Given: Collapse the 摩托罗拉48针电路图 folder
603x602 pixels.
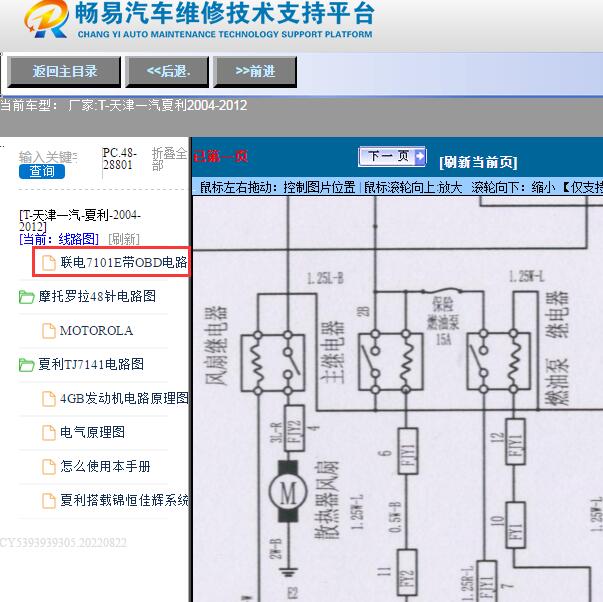Looking at the screenshot, I should pyautogui.click(x=97, y=296).
